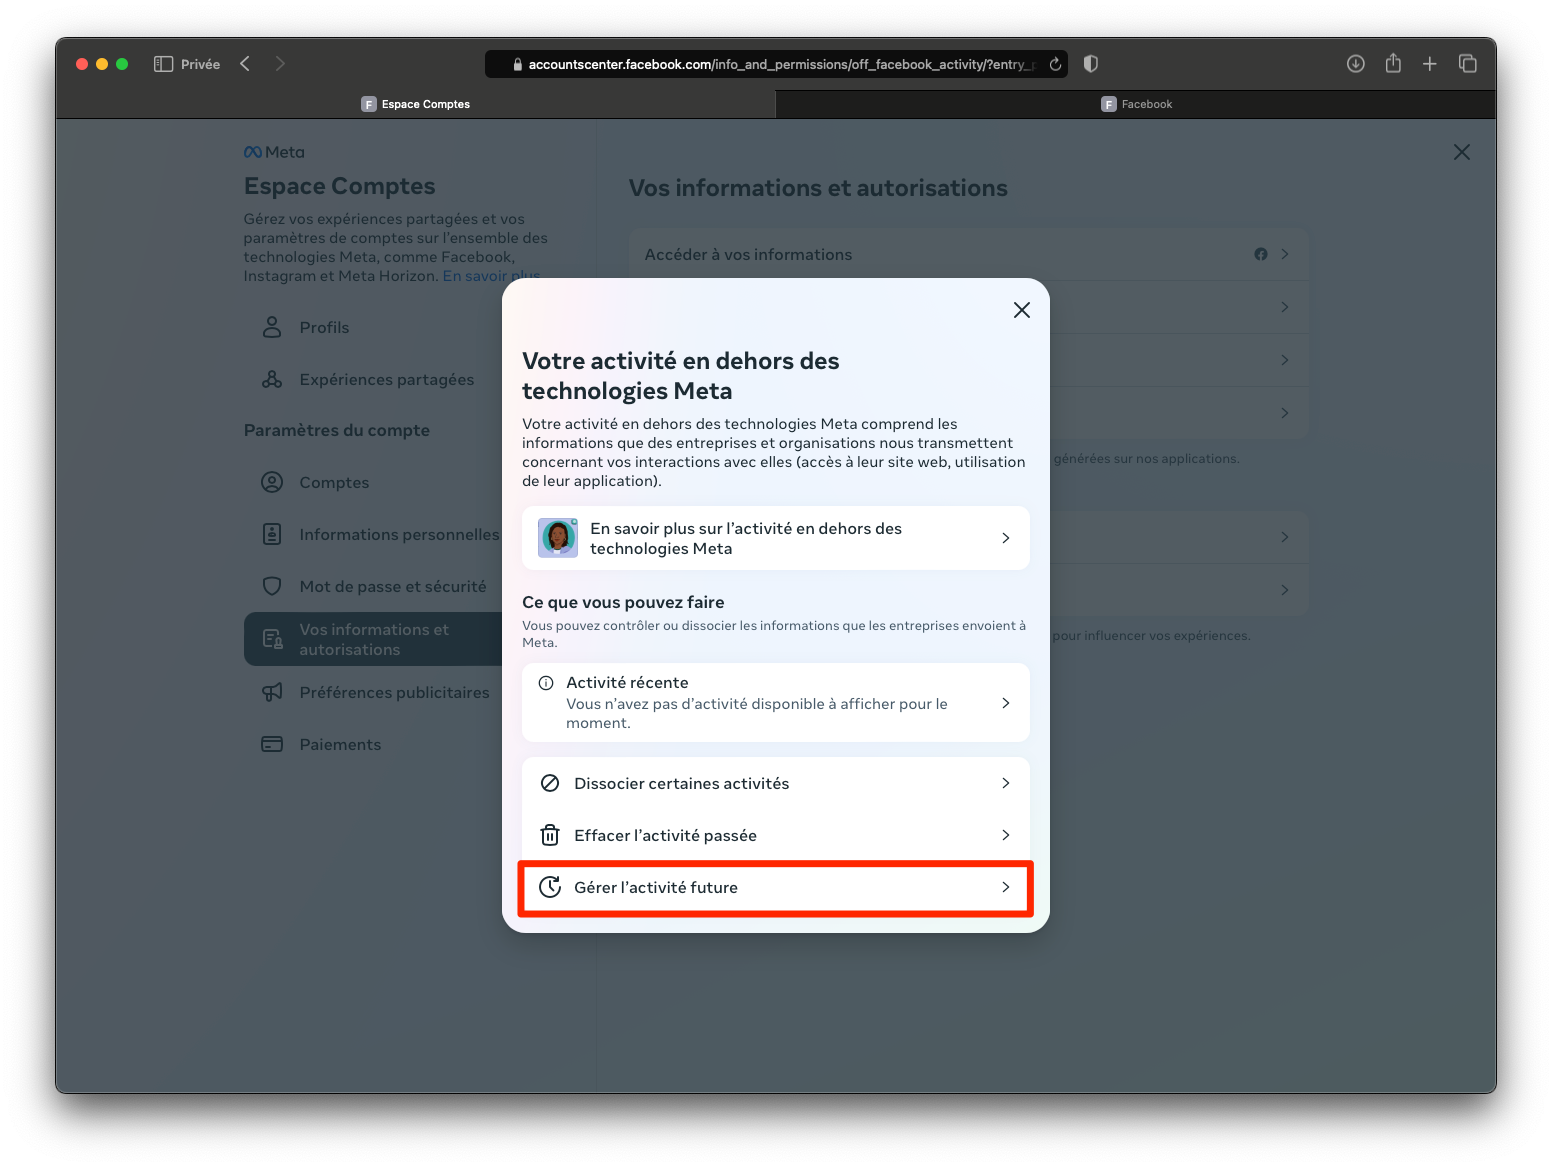Open Dissocier certaines activités option

(775, 783)
